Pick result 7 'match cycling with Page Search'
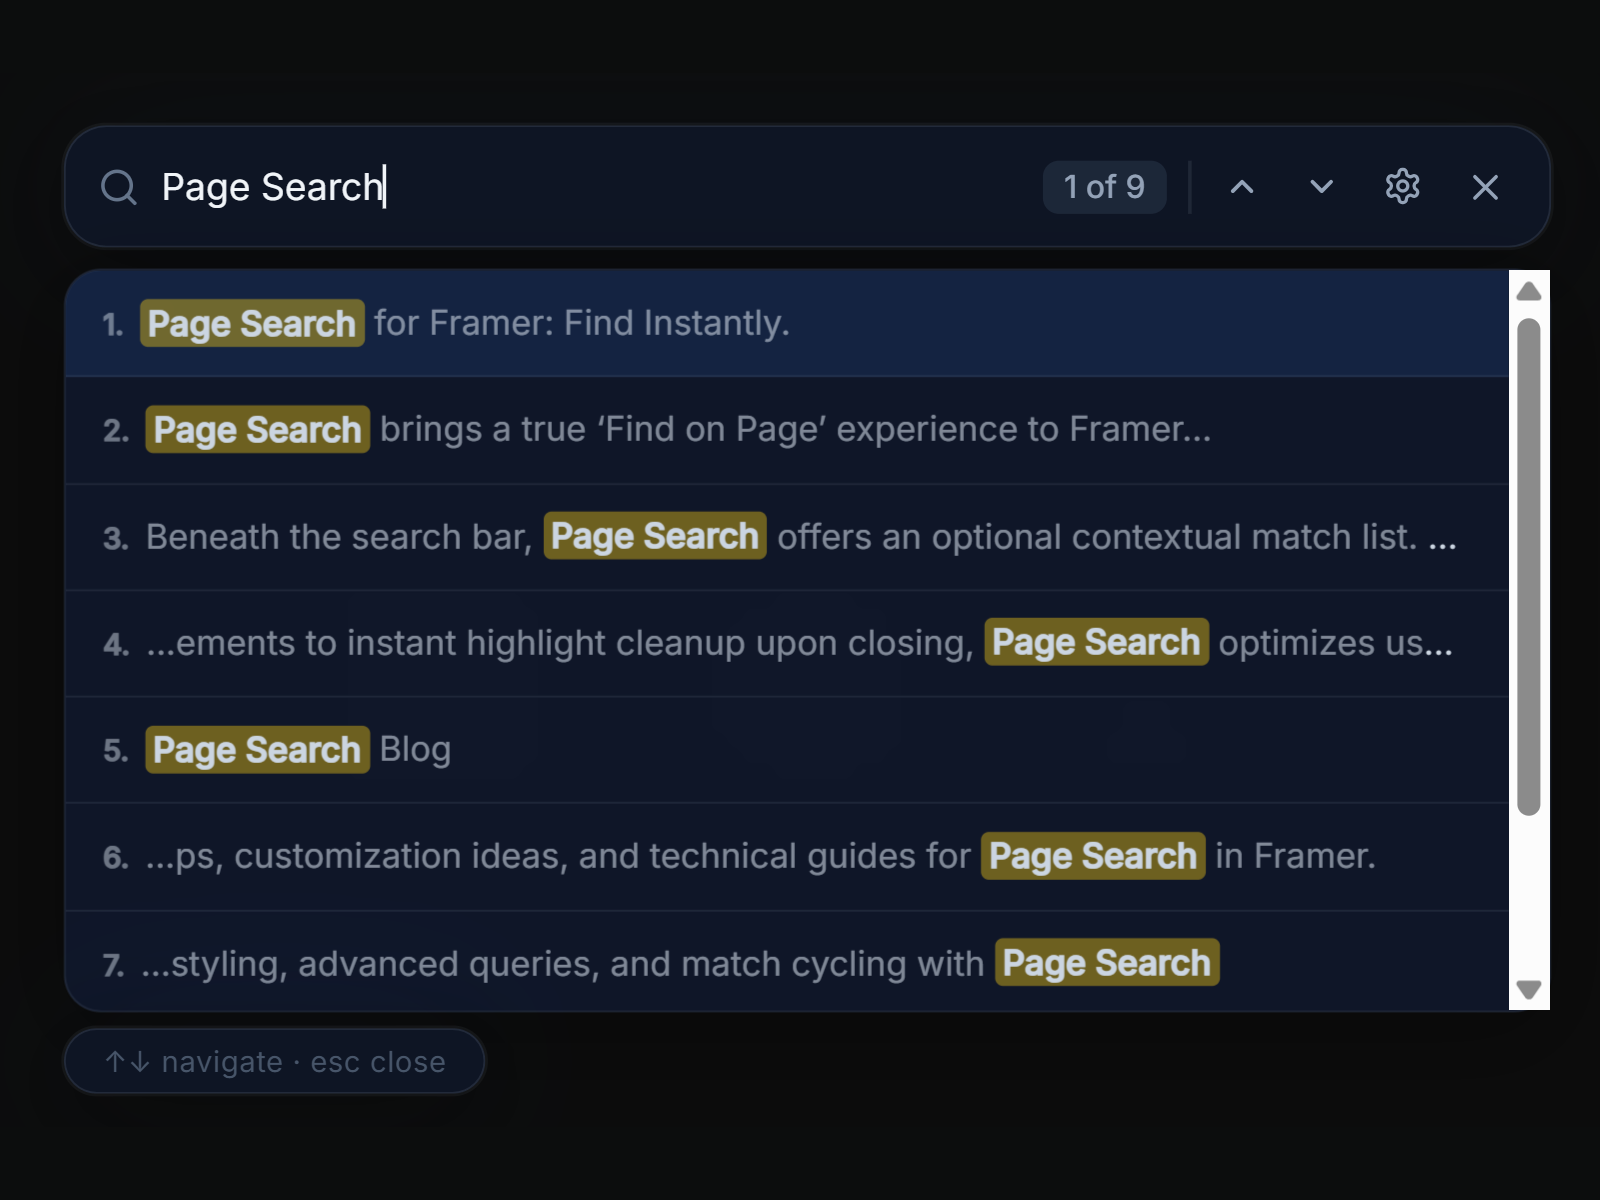1600x1200 pixels. (x=787, y=962)
